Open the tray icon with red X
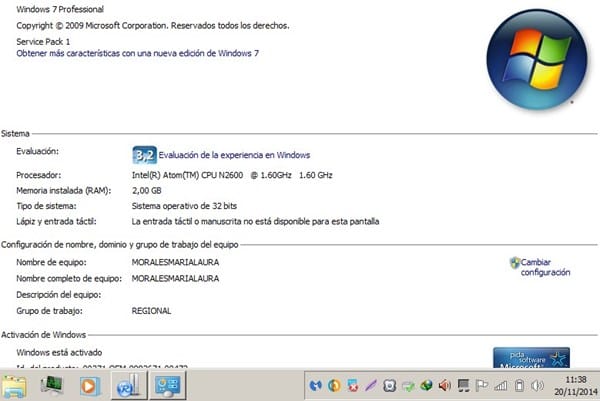 click(352, 385)
